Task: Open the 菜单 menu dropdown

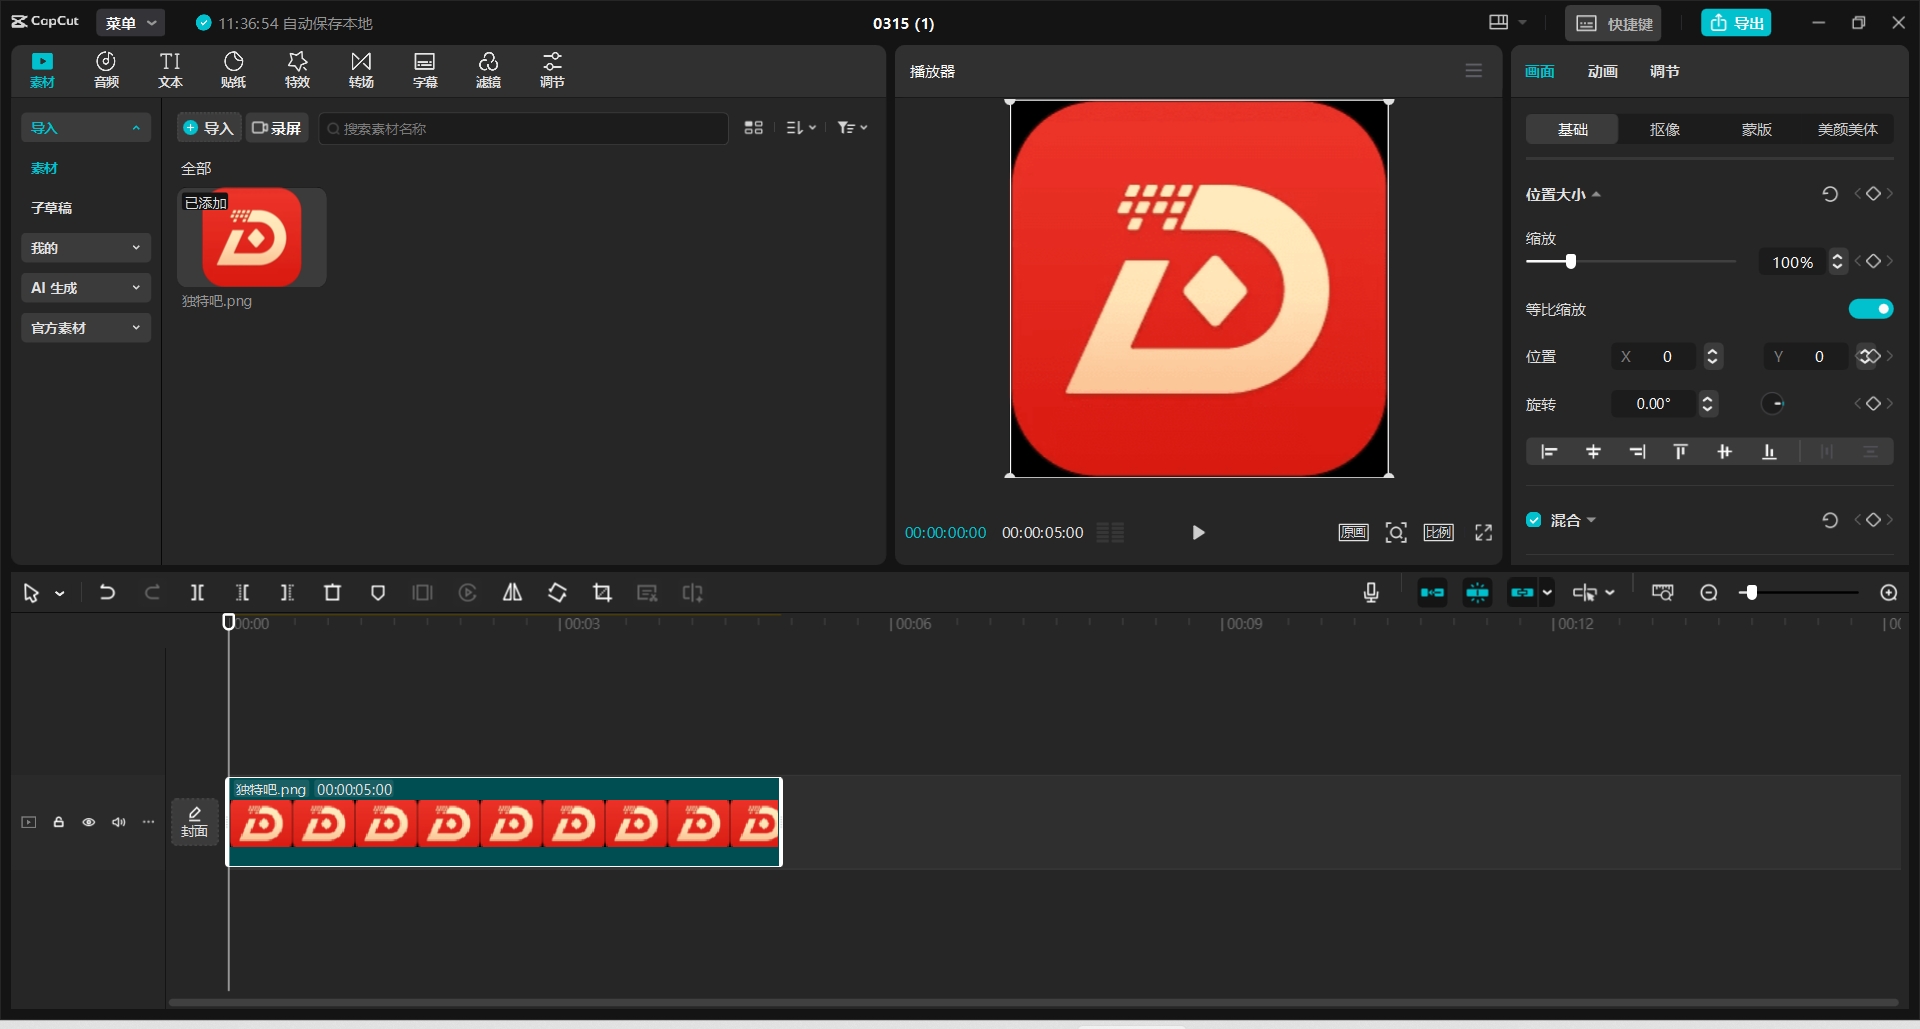Action: point(131,23)
